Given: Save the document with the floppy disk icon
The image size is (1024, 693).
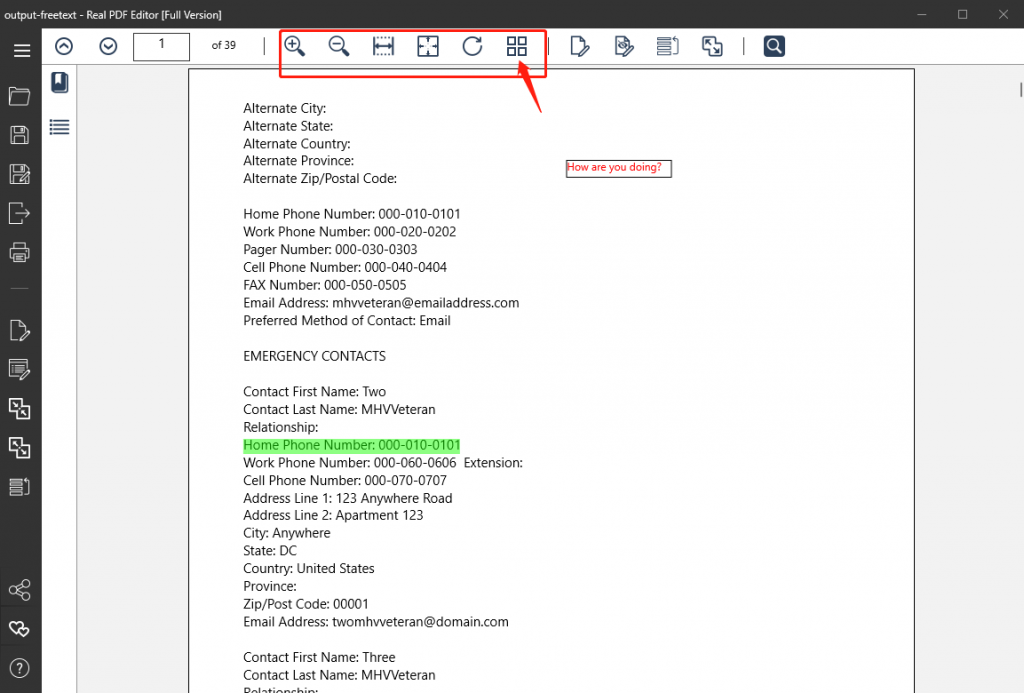Looking at the screenshot, I should point(20,135).
